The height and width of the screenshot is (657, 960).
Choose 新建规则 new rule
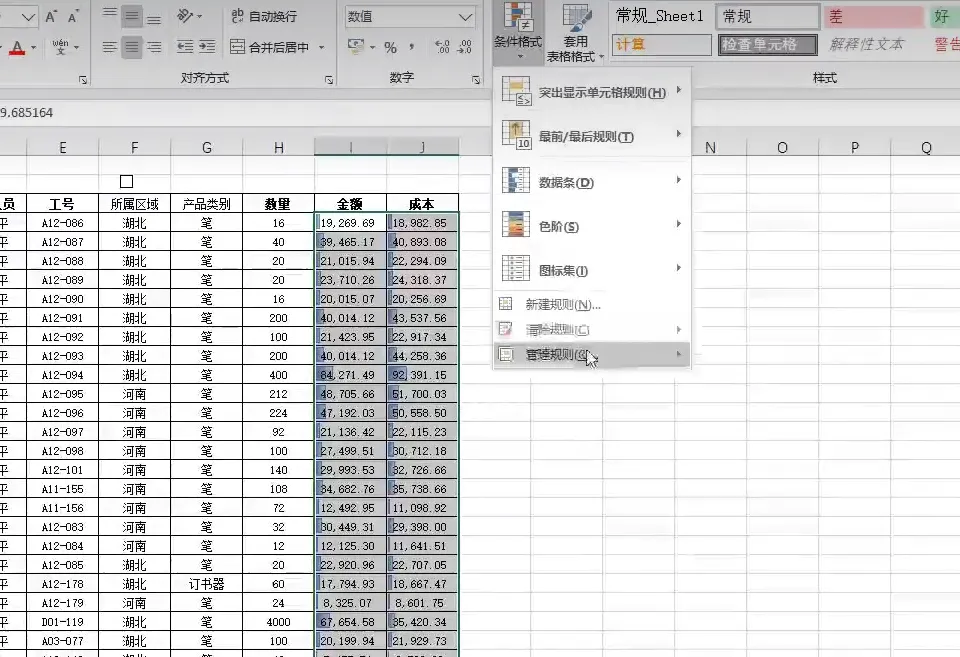tap(591, 304)
